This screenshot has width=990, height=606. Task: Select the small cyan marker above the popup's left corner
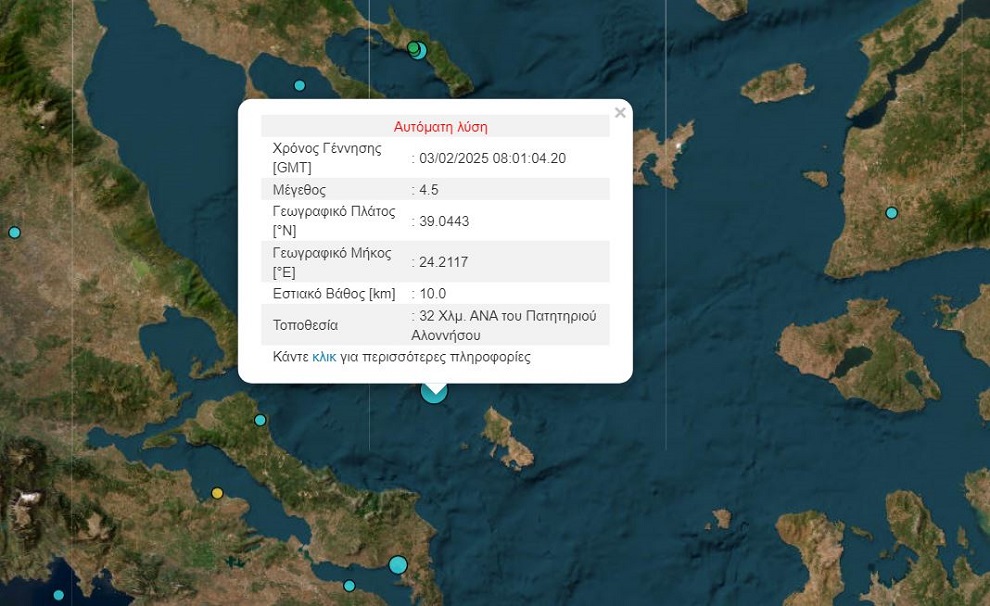(x=299, y=85)
